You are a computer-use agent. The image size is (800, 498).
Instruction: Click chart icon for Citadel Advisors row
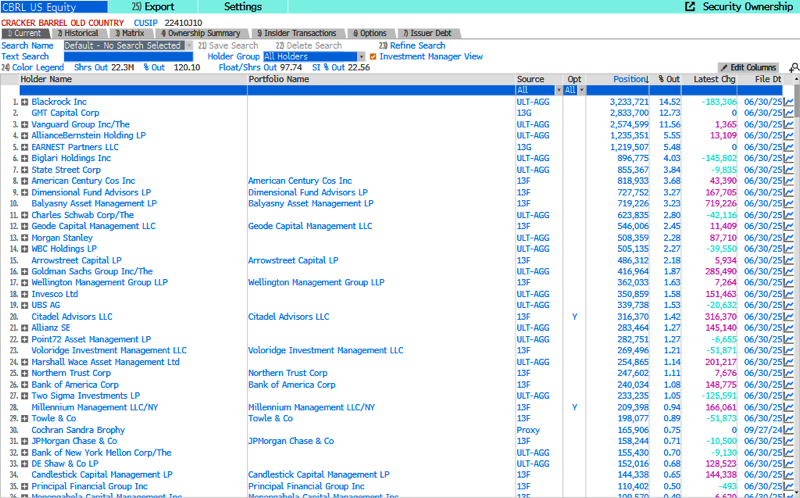pos(789,316)
